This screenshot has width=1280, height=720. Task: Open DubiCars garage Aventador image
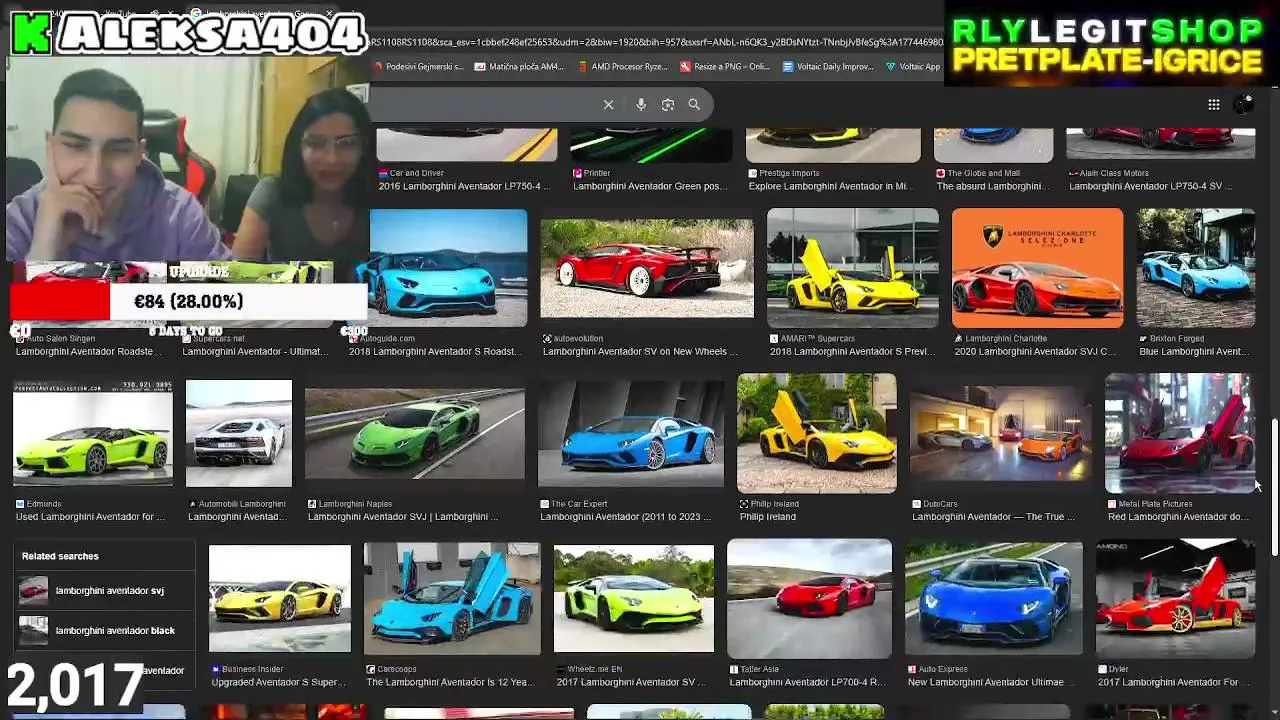[1000, 434]
